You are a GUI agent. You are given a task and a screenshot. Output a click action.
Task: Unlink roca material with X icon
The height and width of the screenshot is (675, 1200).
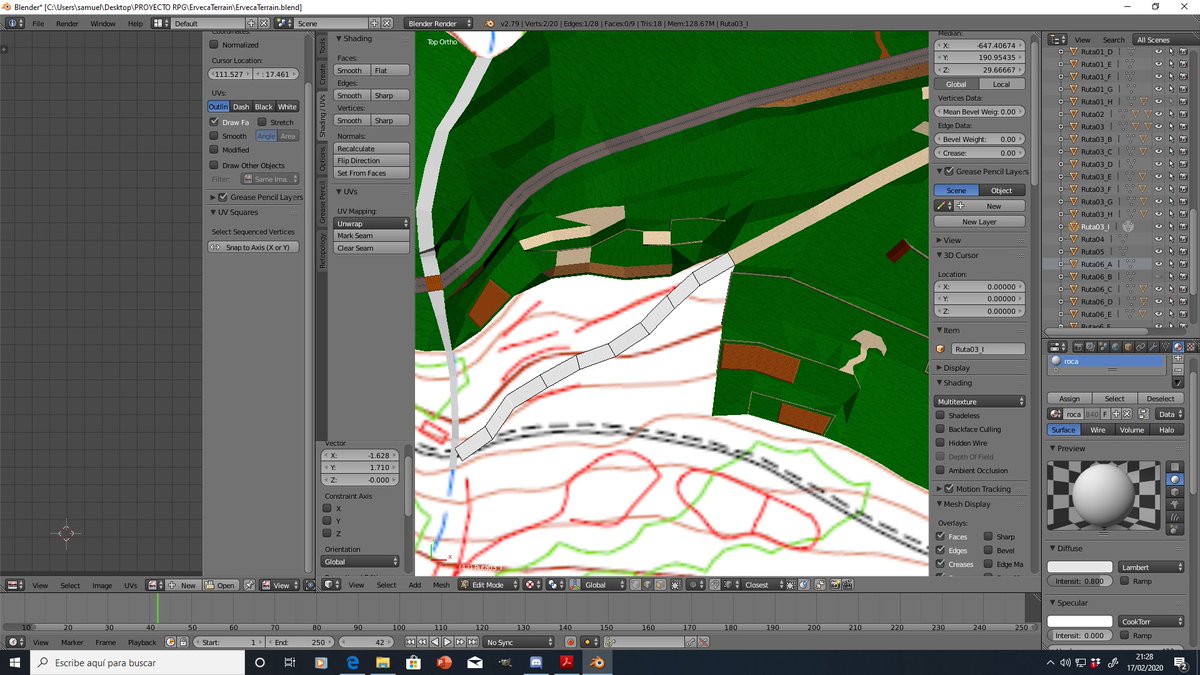[1127, 414]
